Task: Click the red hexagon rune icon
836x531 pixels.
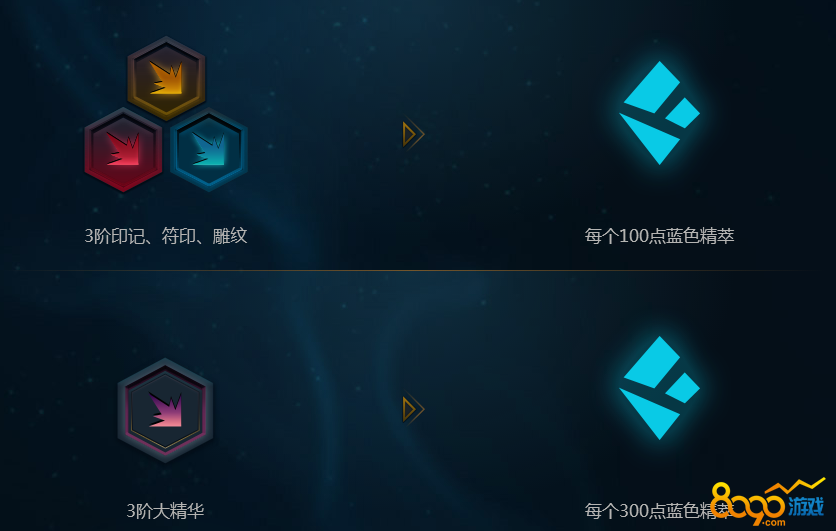Action: [123, 149]
